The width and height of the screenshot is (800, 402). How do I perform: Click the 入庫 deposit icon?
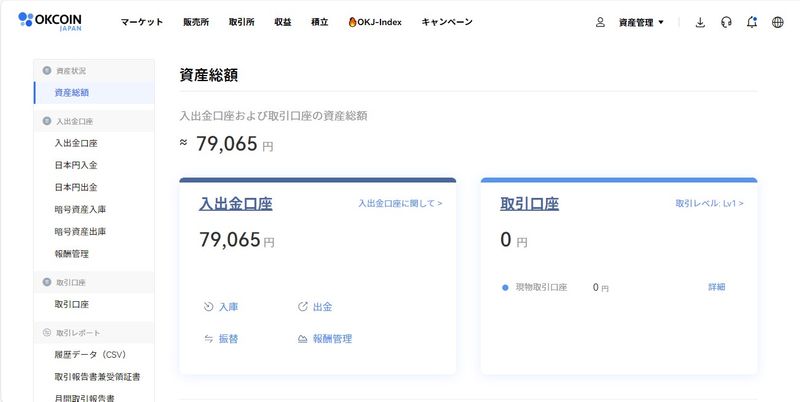click(x=209, y=306)
